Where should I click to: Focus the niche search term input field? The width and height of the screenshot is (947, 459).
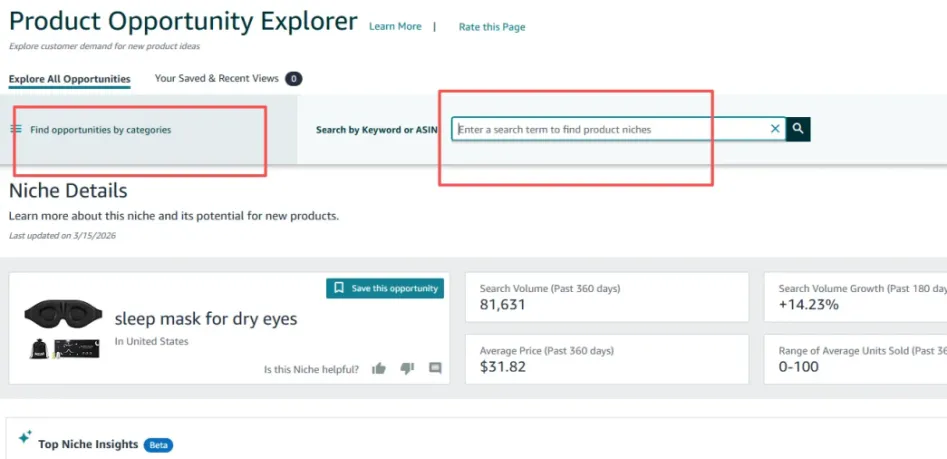click(x=610, y=129)
